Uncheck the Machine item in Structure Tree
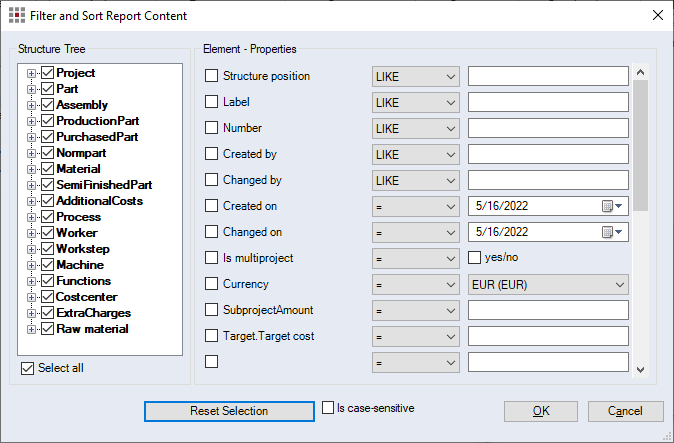The height and width of the screenshot is (443, 674). coord(46,266)
